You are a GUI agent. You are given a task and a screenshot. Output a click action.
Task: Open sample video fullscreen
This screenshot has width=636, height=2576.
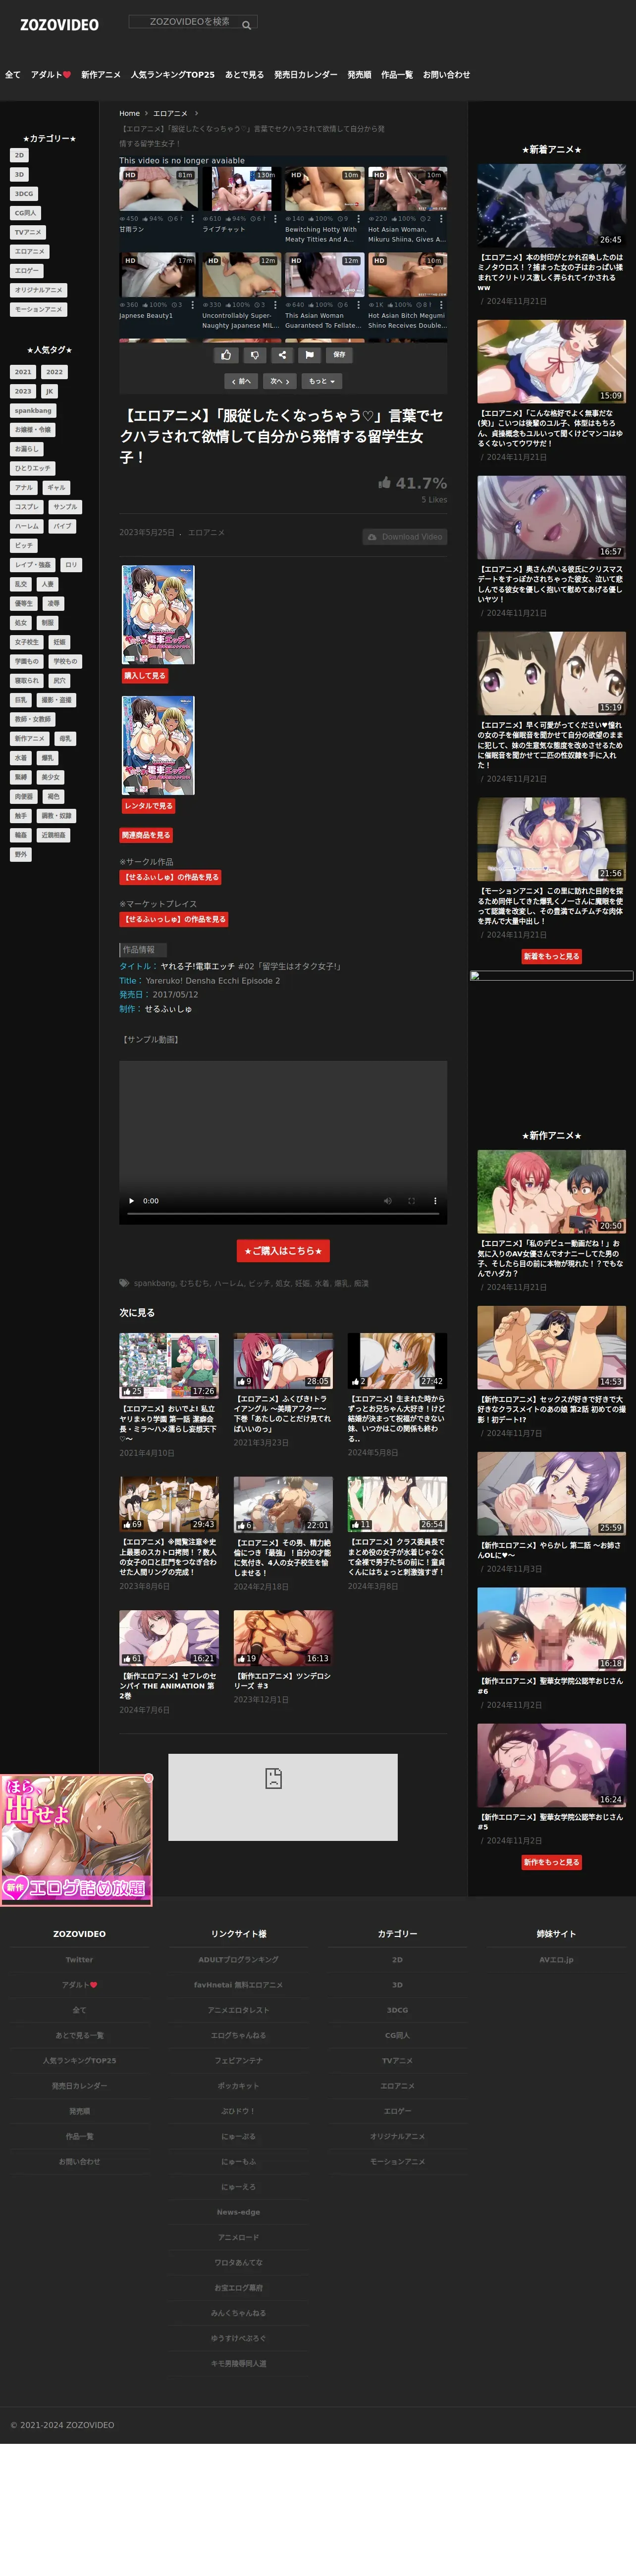[411, 1201]
